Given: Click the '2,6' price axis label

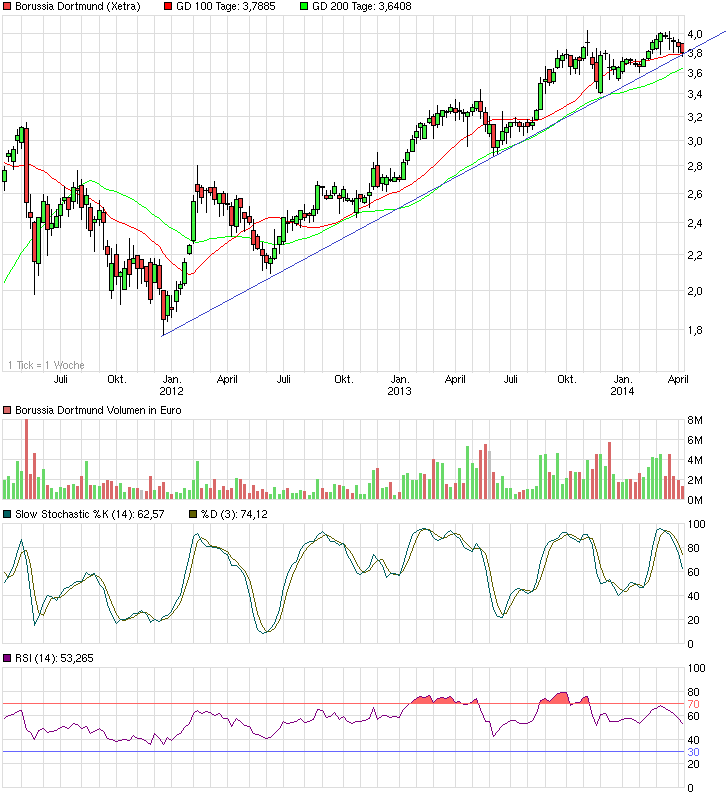Looking at the screenshot, I should (x=695, y=194).
